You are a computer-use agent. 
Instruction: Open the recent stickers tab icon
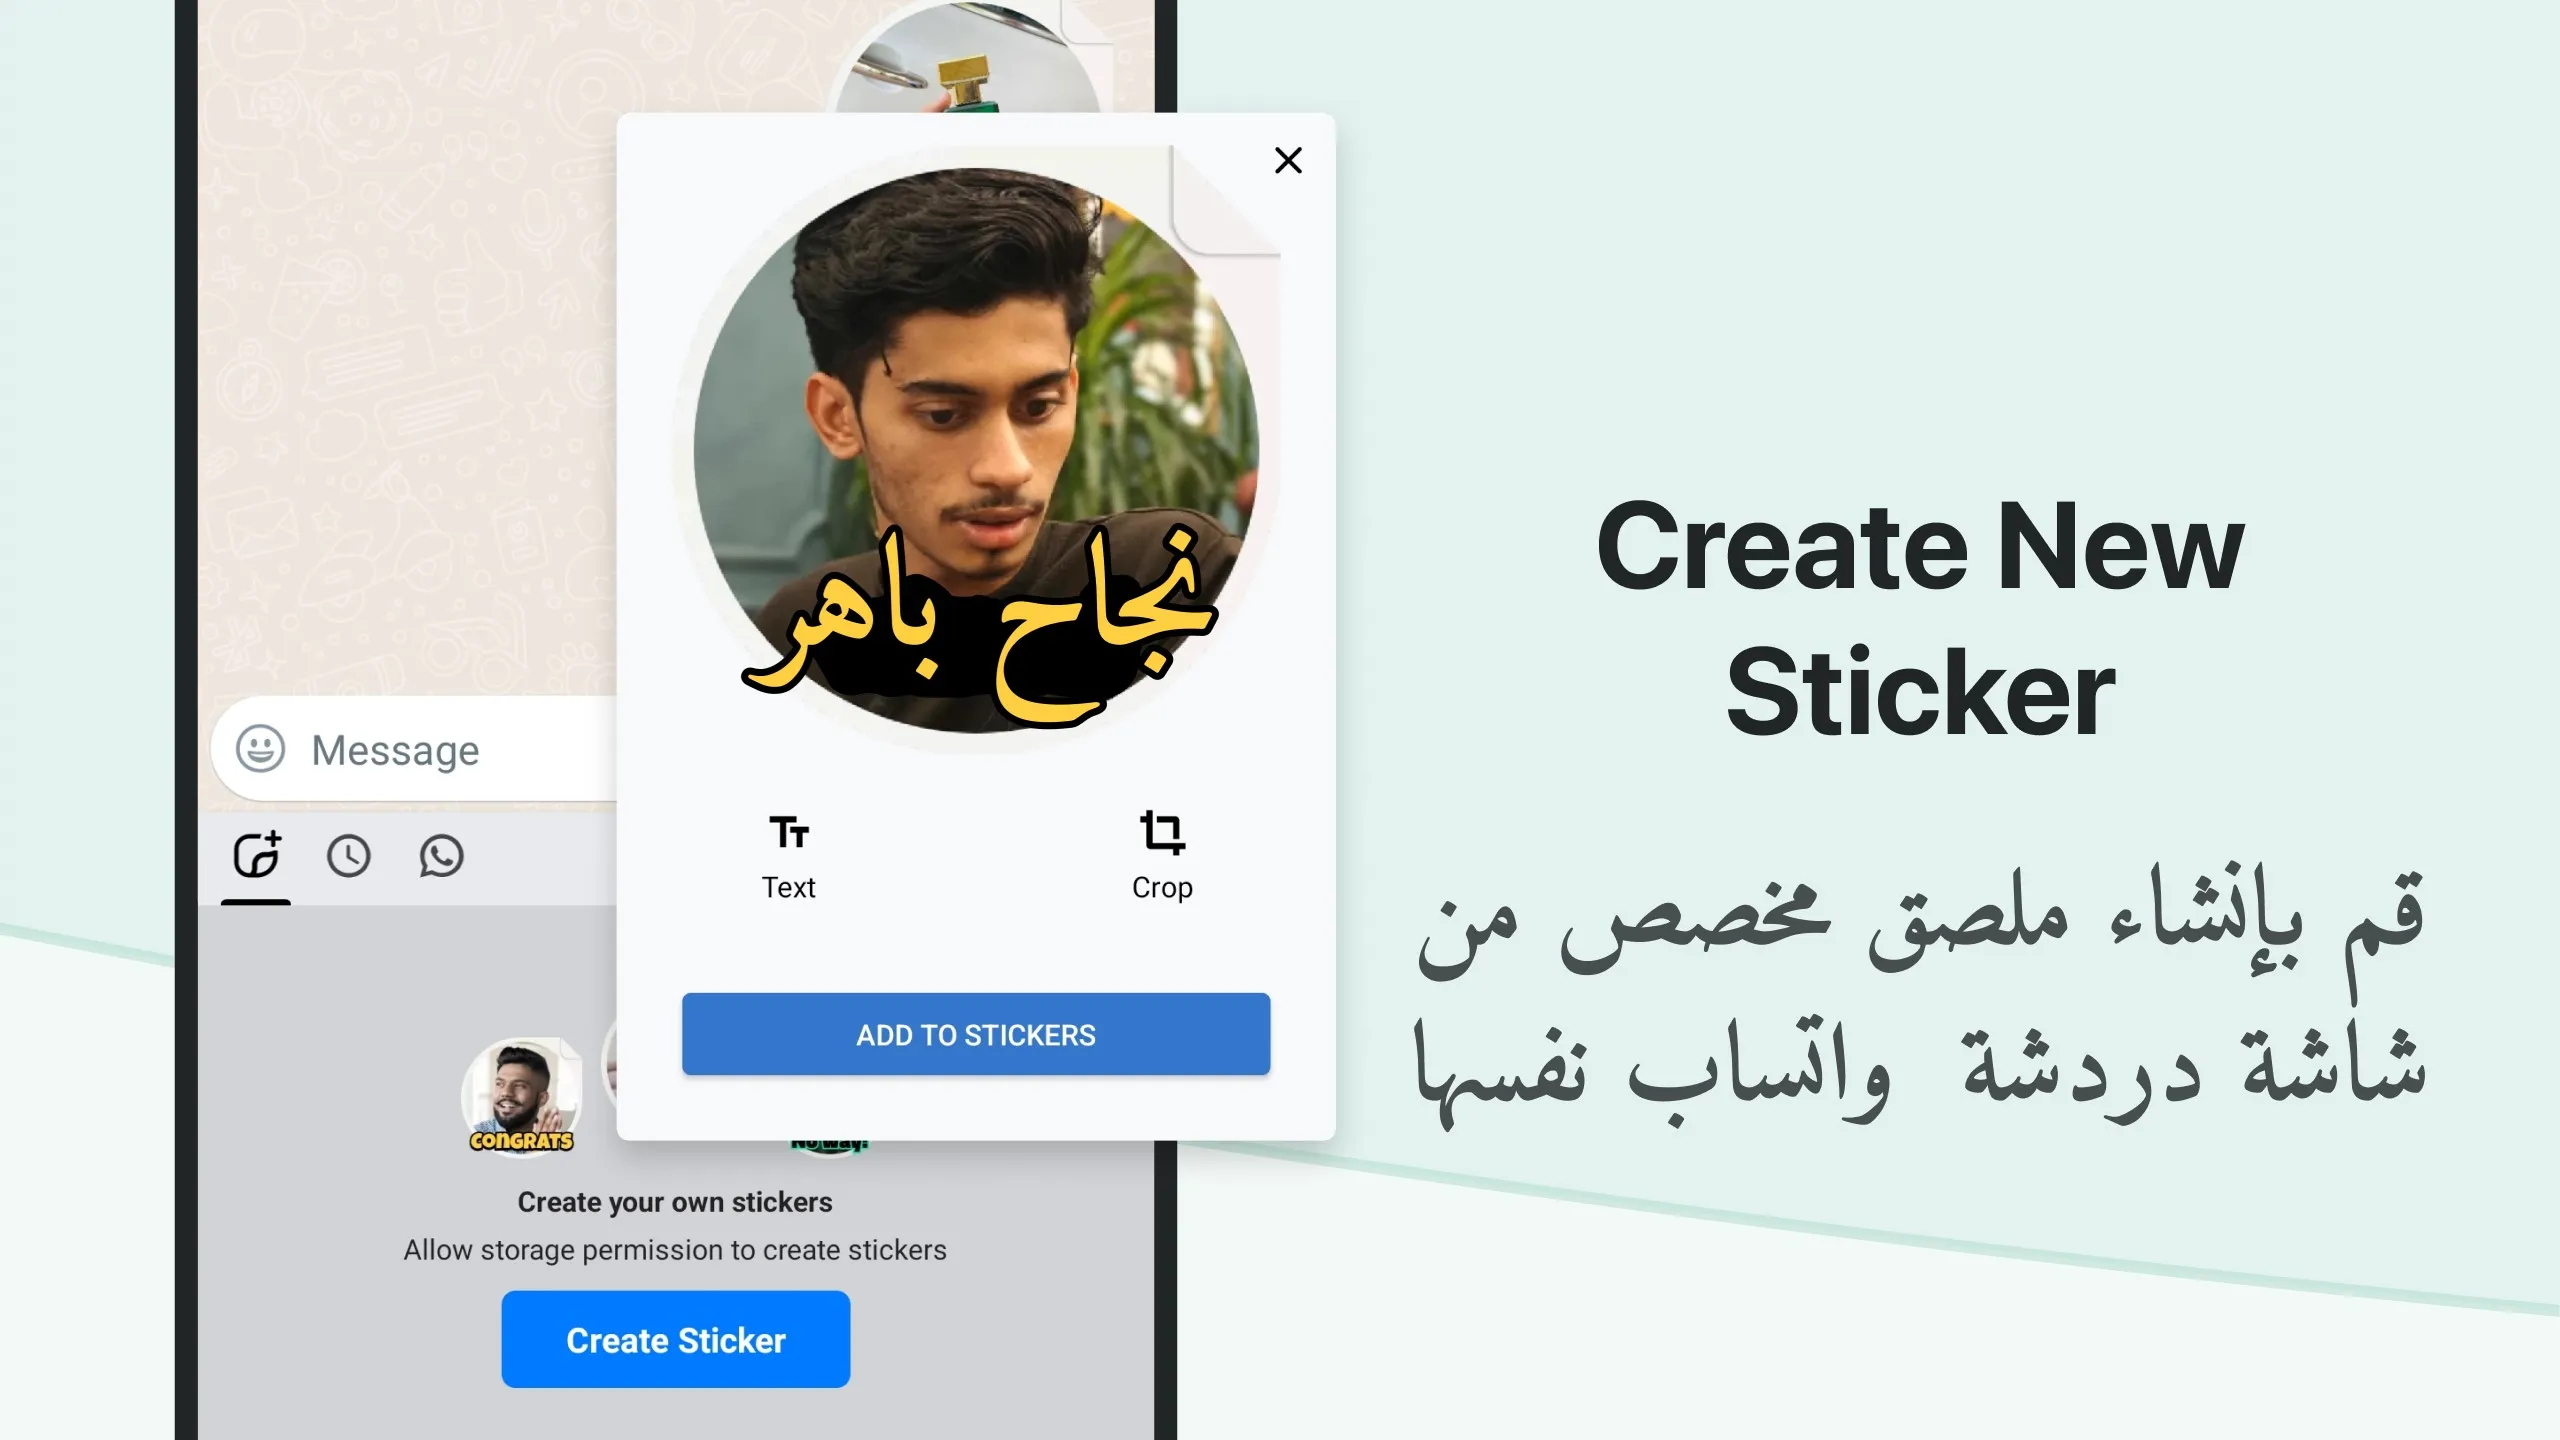[348, 856]
